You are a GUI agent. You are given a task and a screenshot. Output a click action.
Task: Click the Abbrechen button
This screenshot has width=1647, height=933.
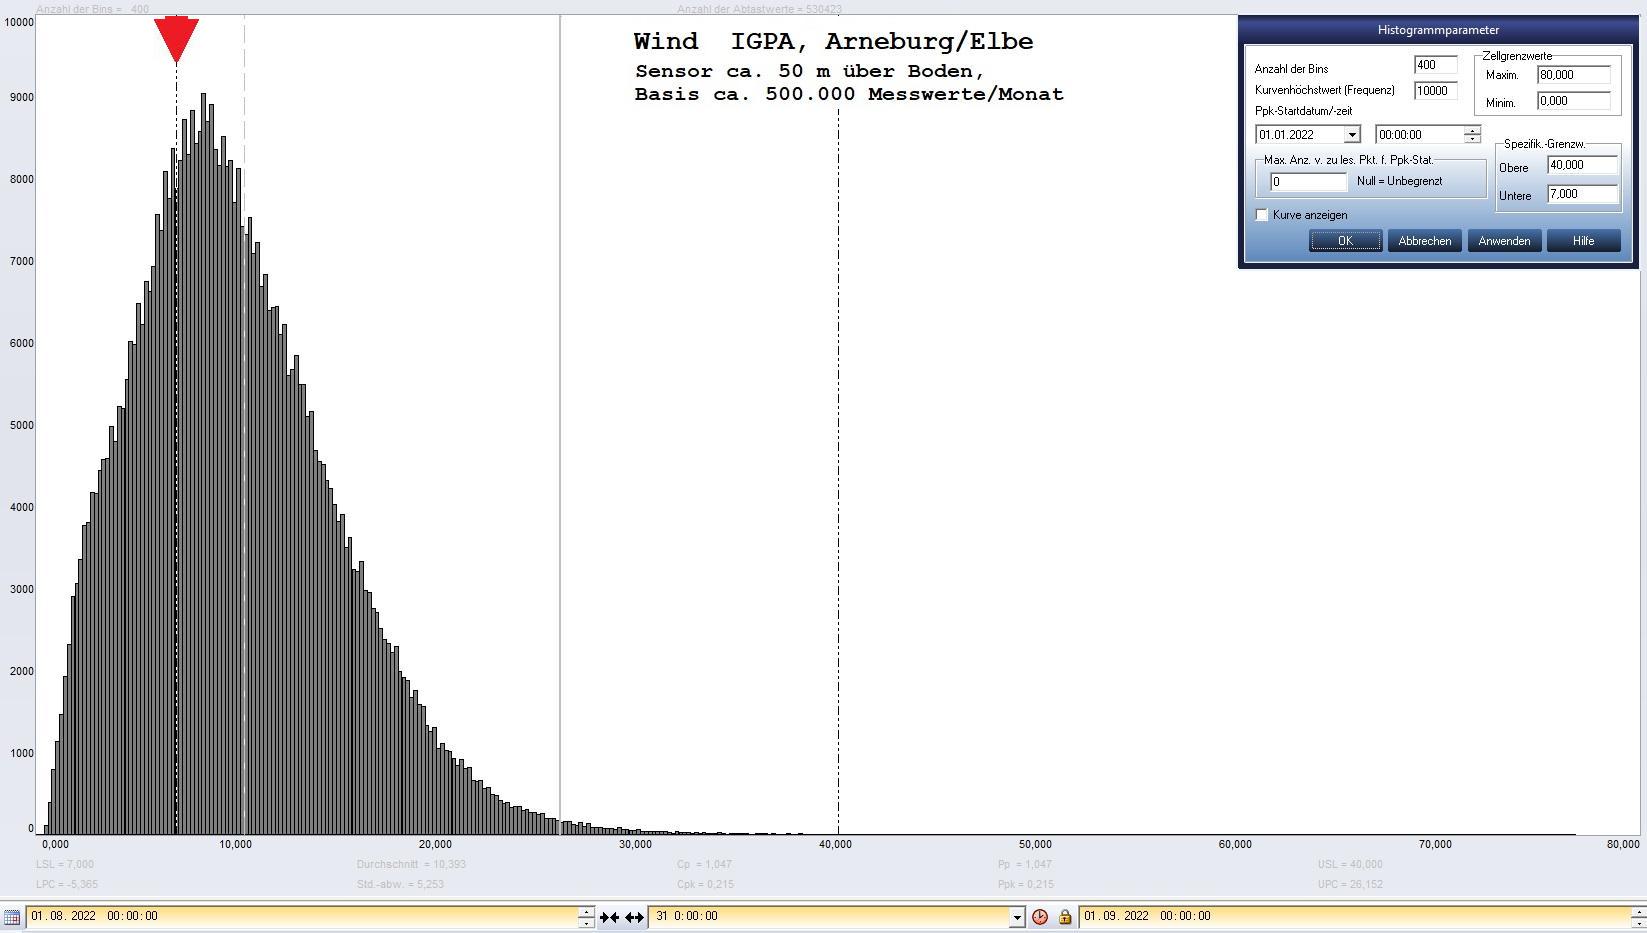coord(1424,241)
